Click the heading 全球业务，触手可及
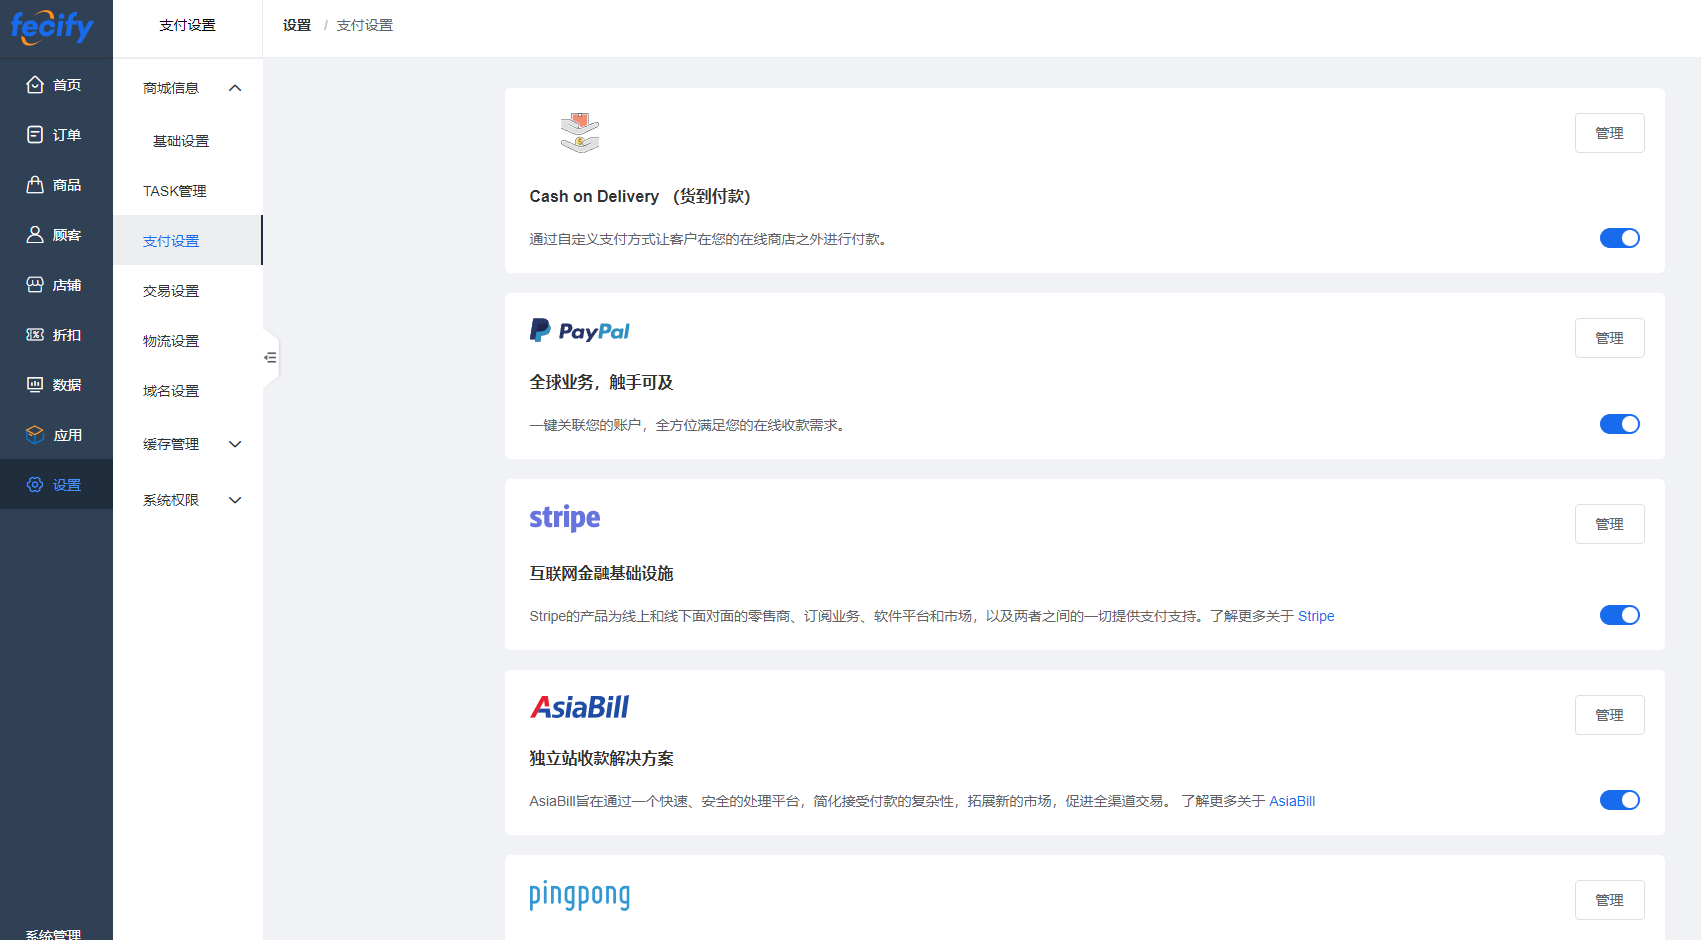 (601, 382)
